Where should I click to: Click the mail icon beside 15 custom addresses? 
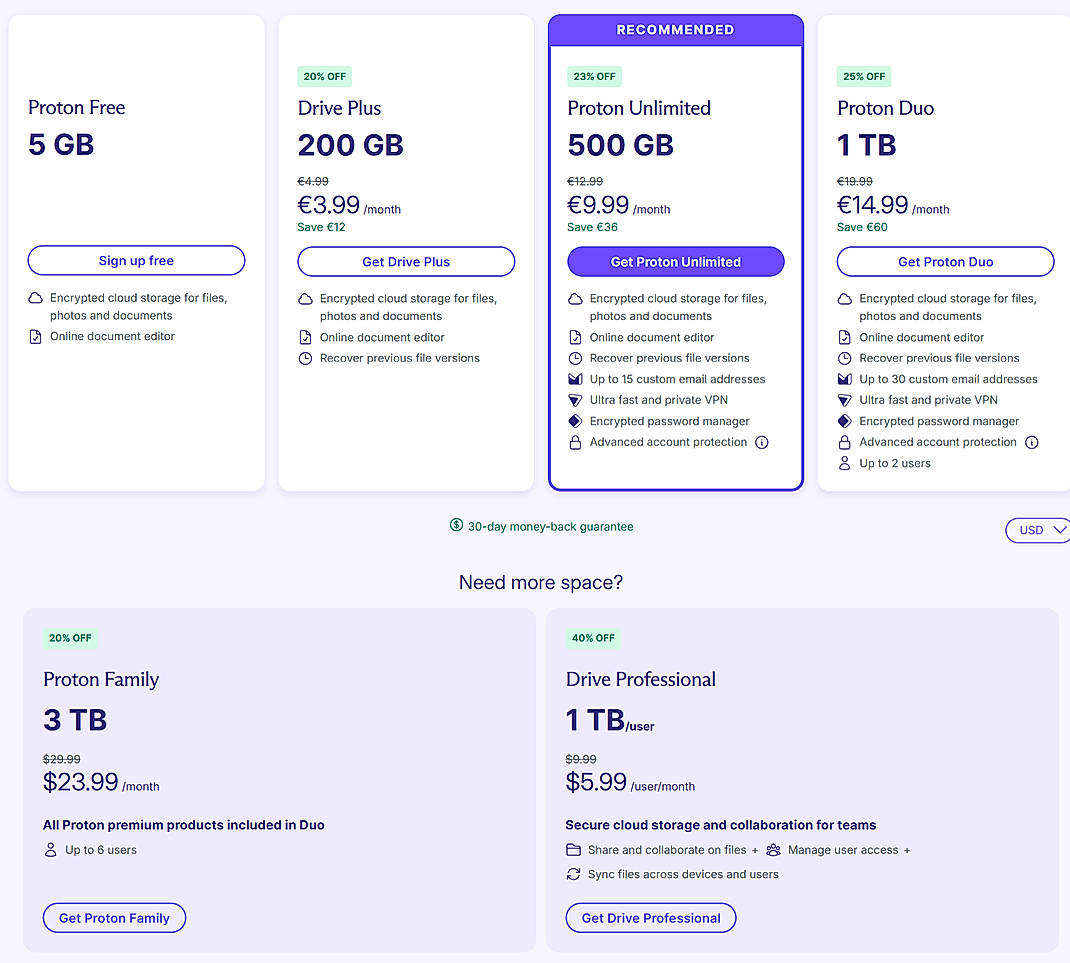coord(575,379)
